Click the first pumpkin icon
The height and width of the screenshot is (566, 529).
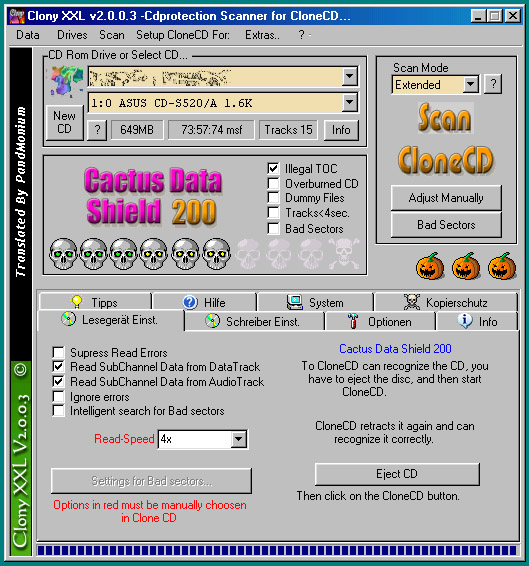coord(430,266)
